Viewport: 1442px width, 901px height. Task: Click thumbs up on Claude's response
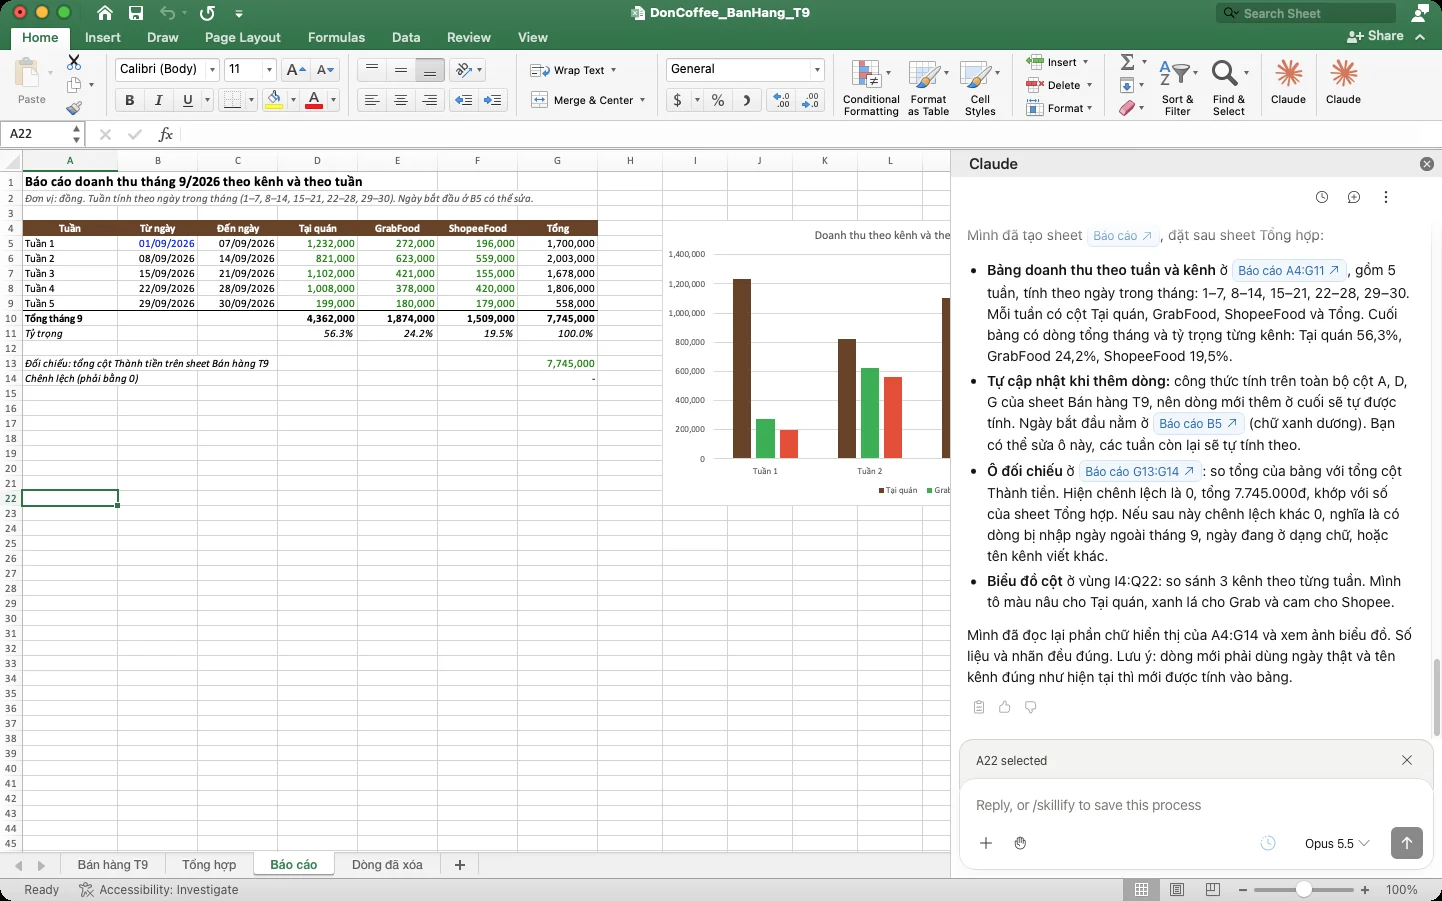pos(1005,707)
